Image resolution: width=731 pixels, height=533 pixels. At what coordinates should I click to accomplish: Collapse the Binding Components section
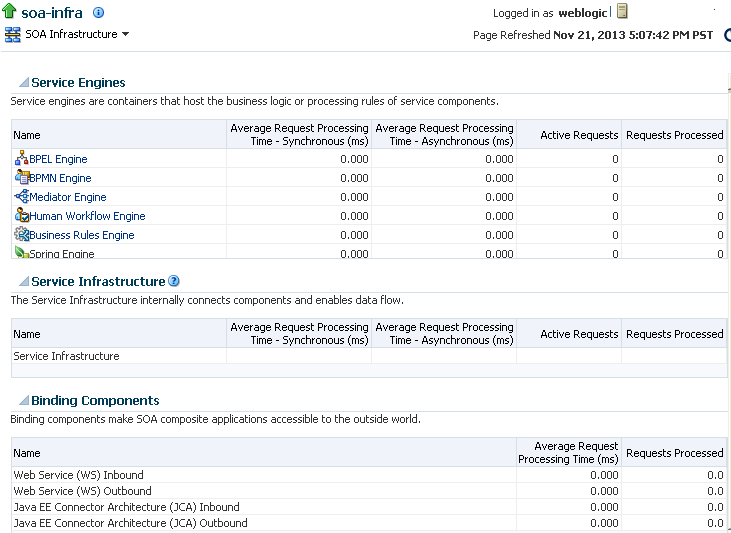[x=23, y=401]
